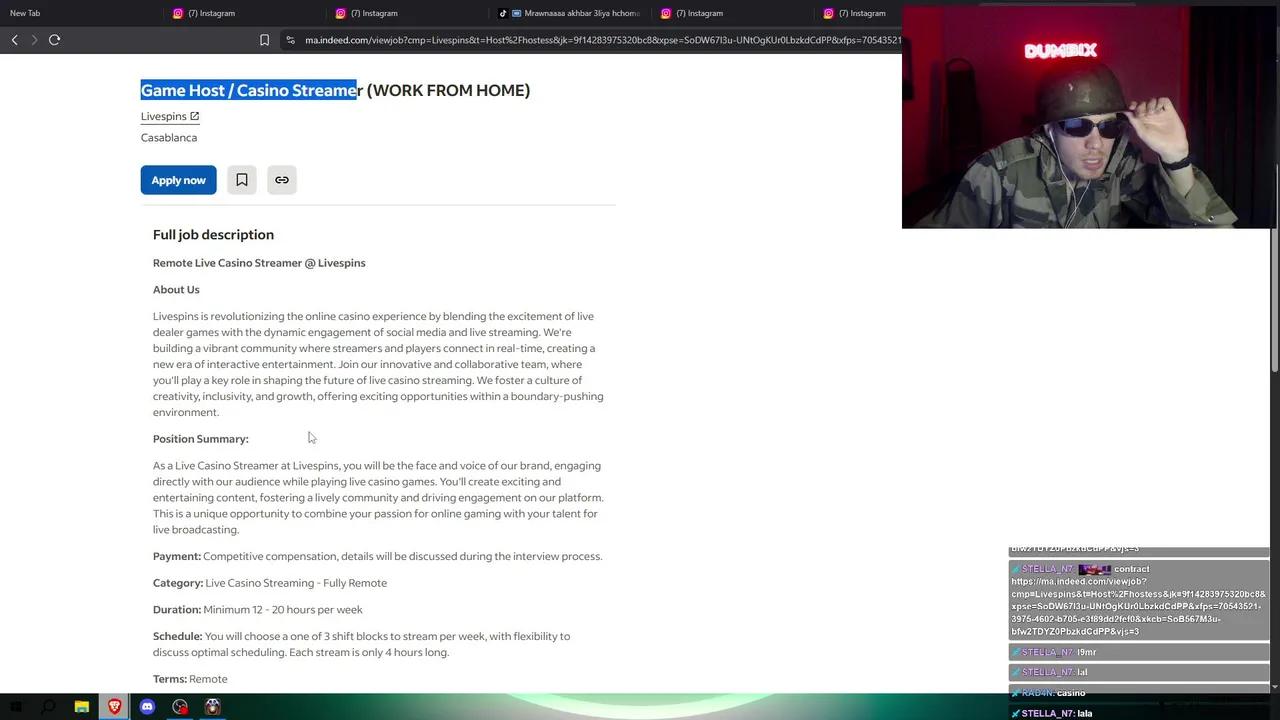
Task: Click the Position Summary: heading
Action: 201,439
